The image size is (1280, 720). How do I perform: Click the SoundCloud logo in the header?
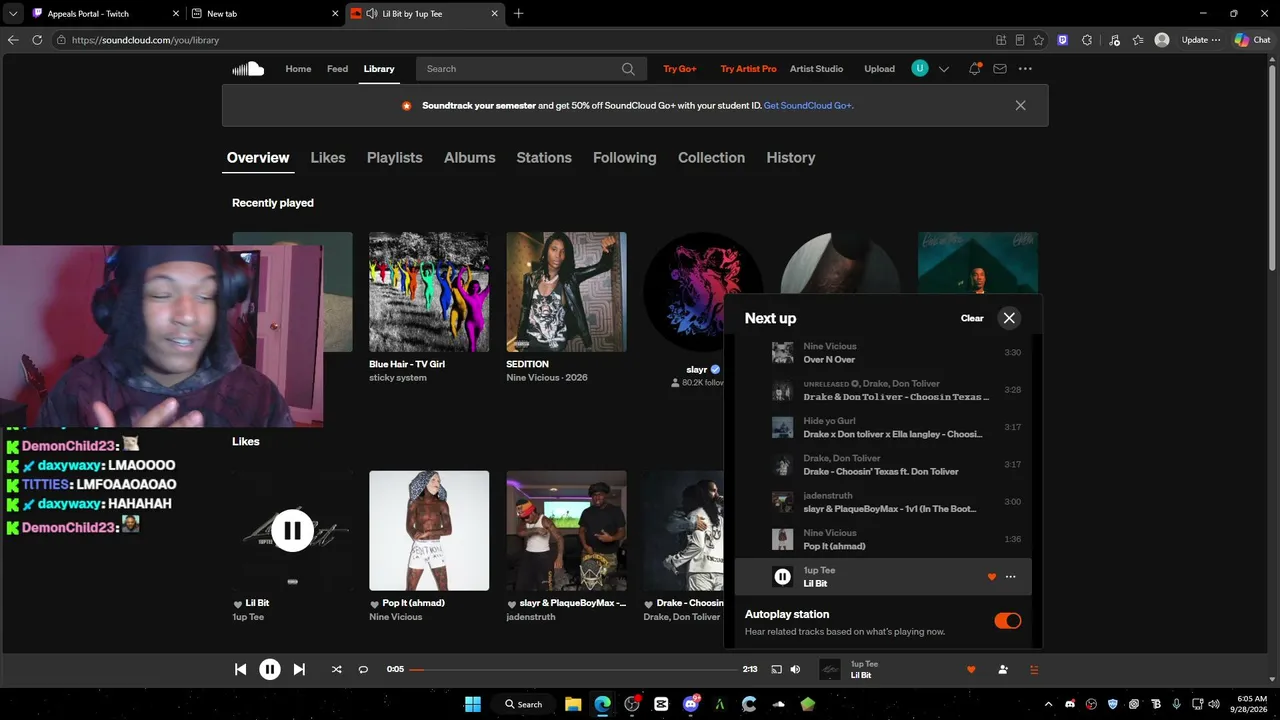point(248,69)
